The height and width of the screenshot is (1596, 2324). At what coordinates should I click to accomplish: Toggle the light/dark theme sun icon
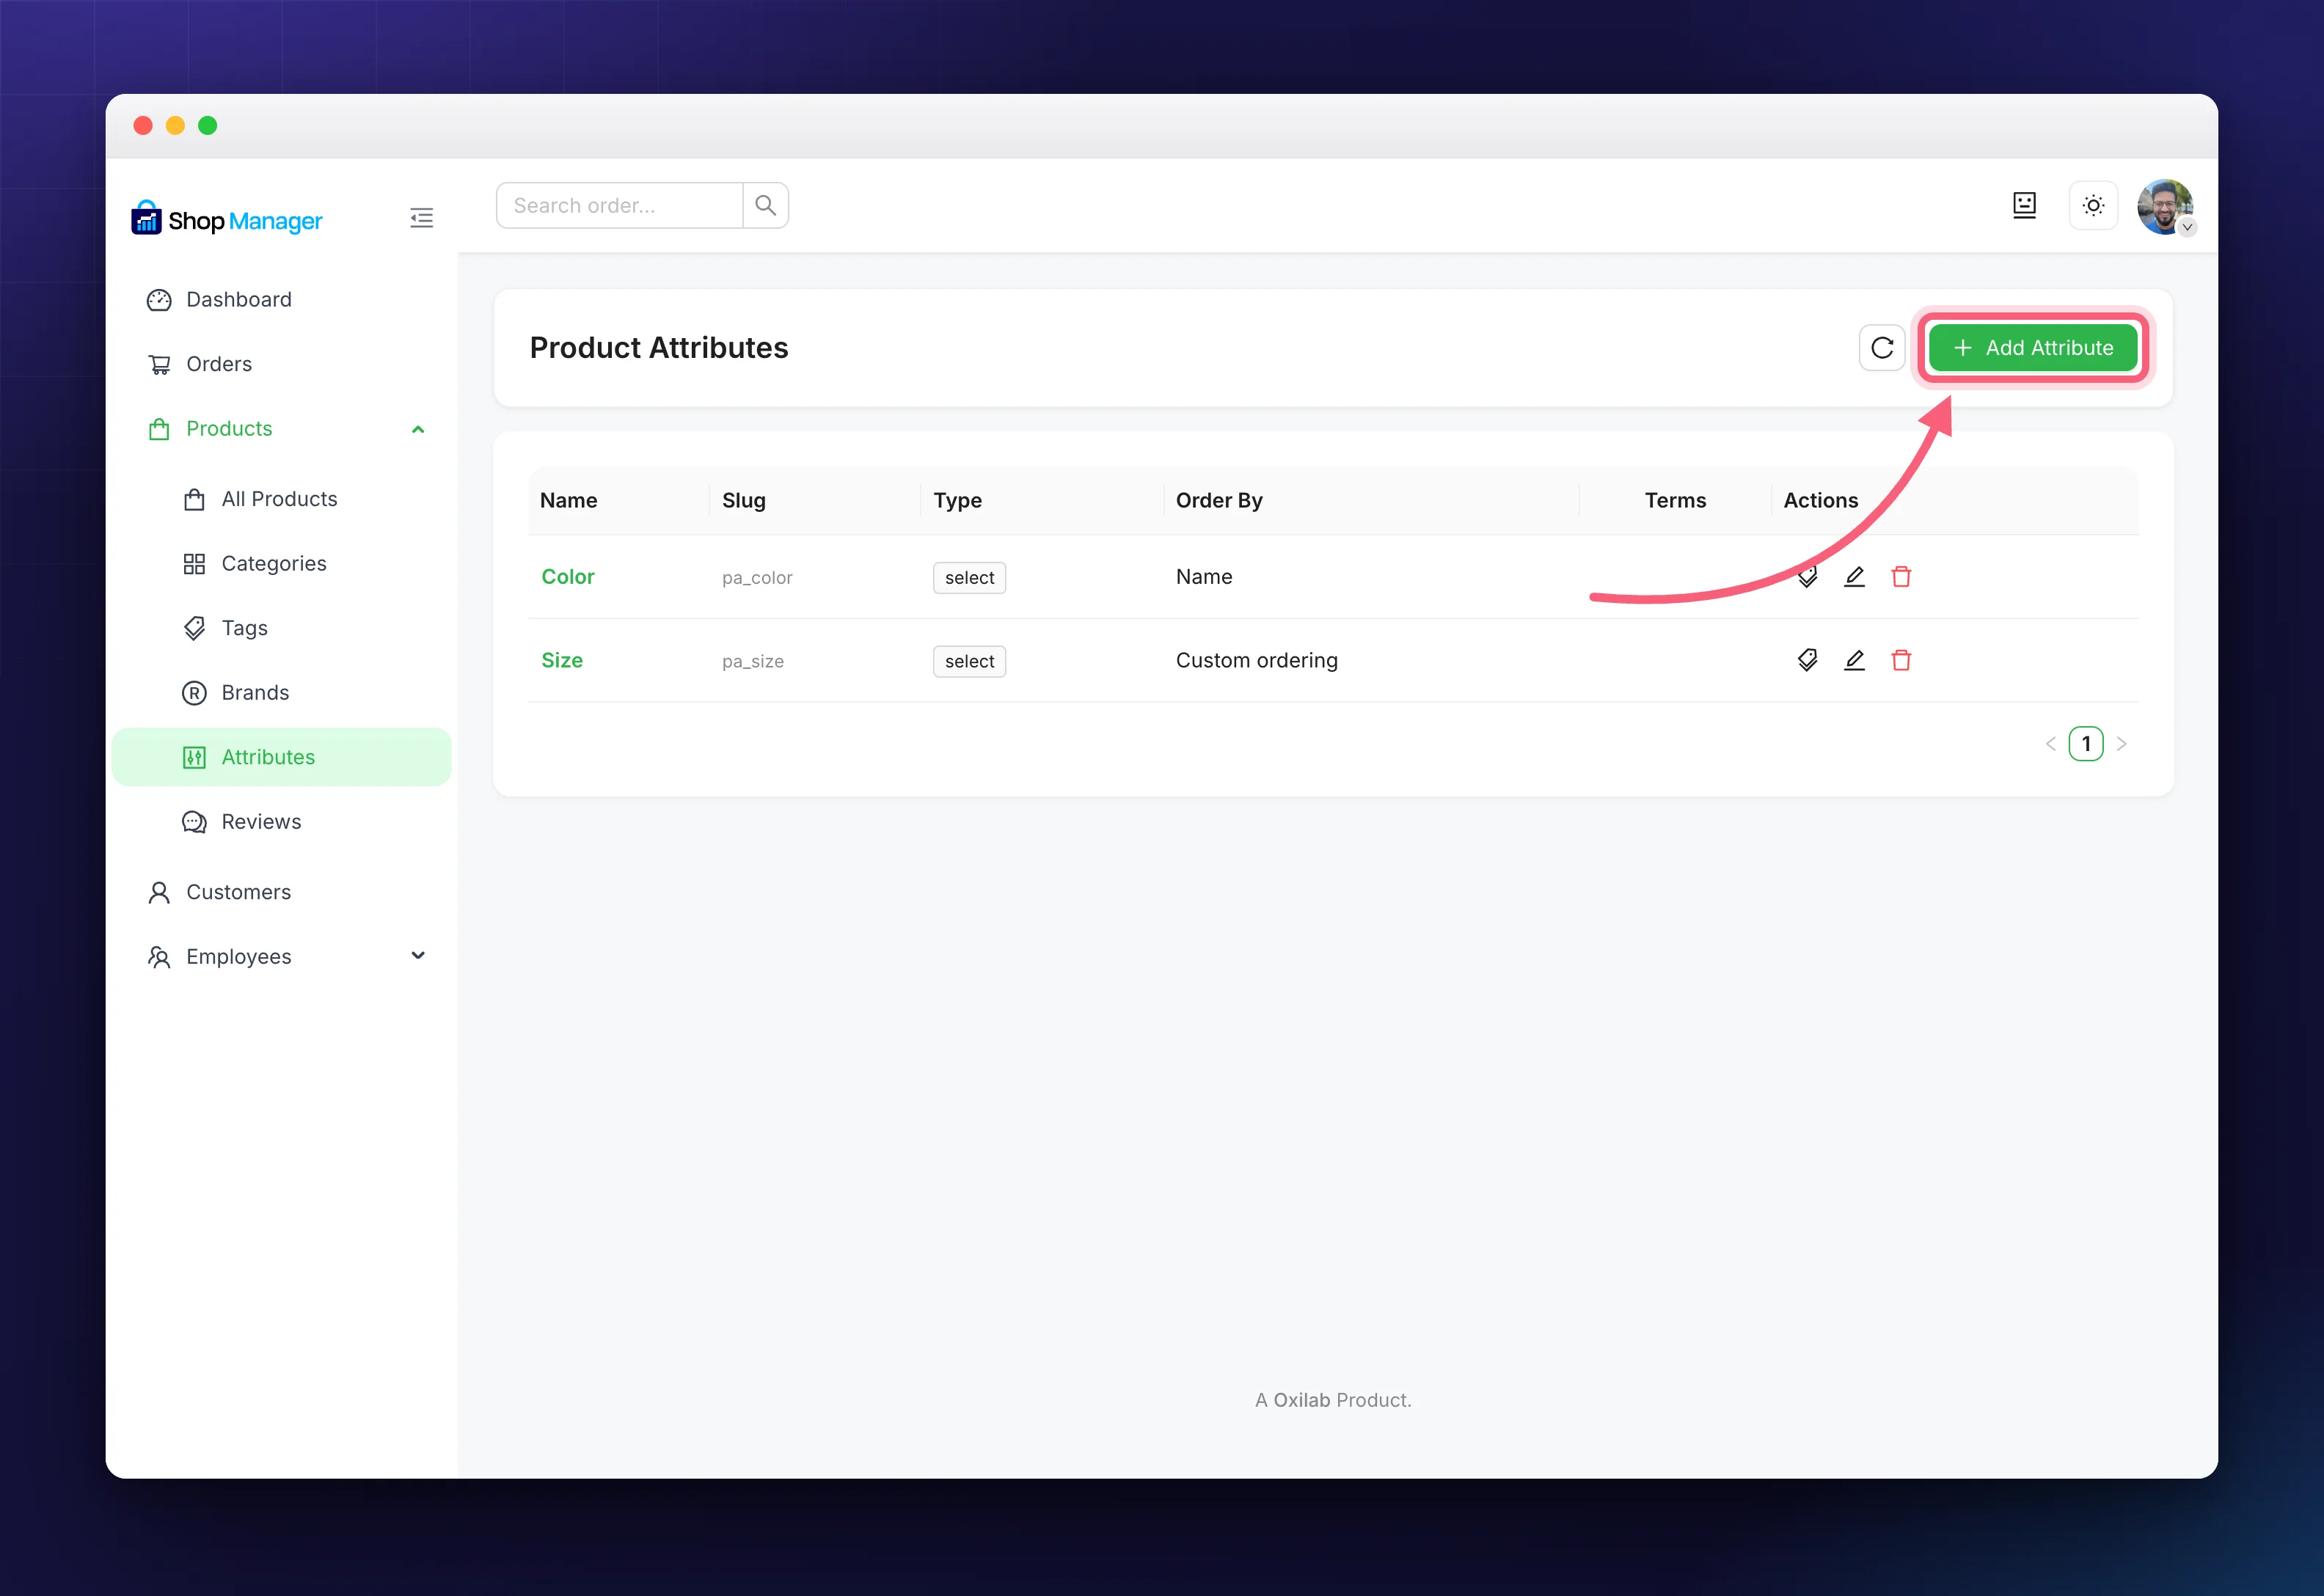click(x=2093, y=205)
